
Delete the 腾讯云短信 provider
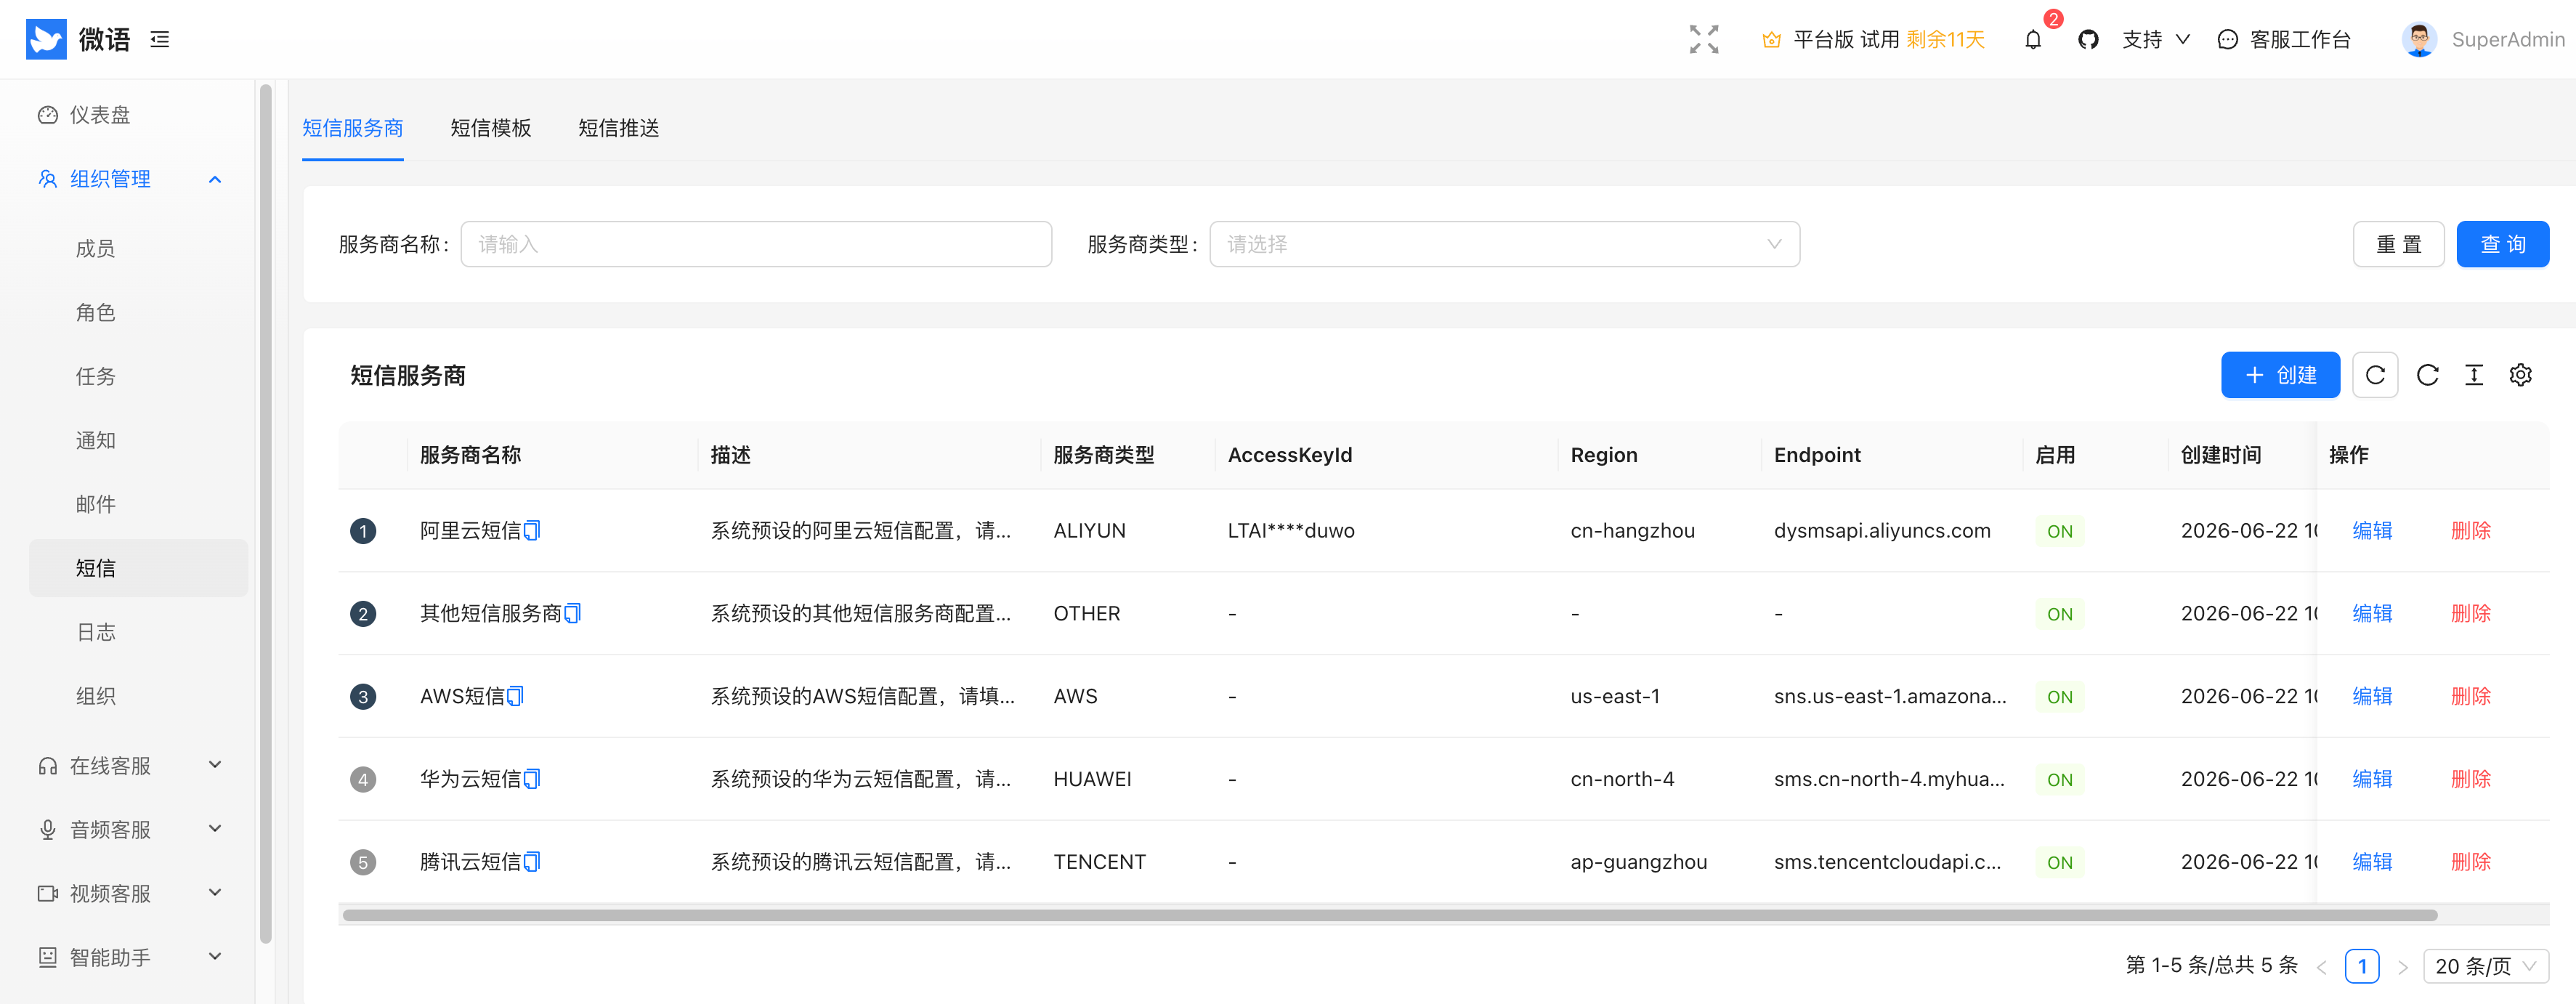2470,862
